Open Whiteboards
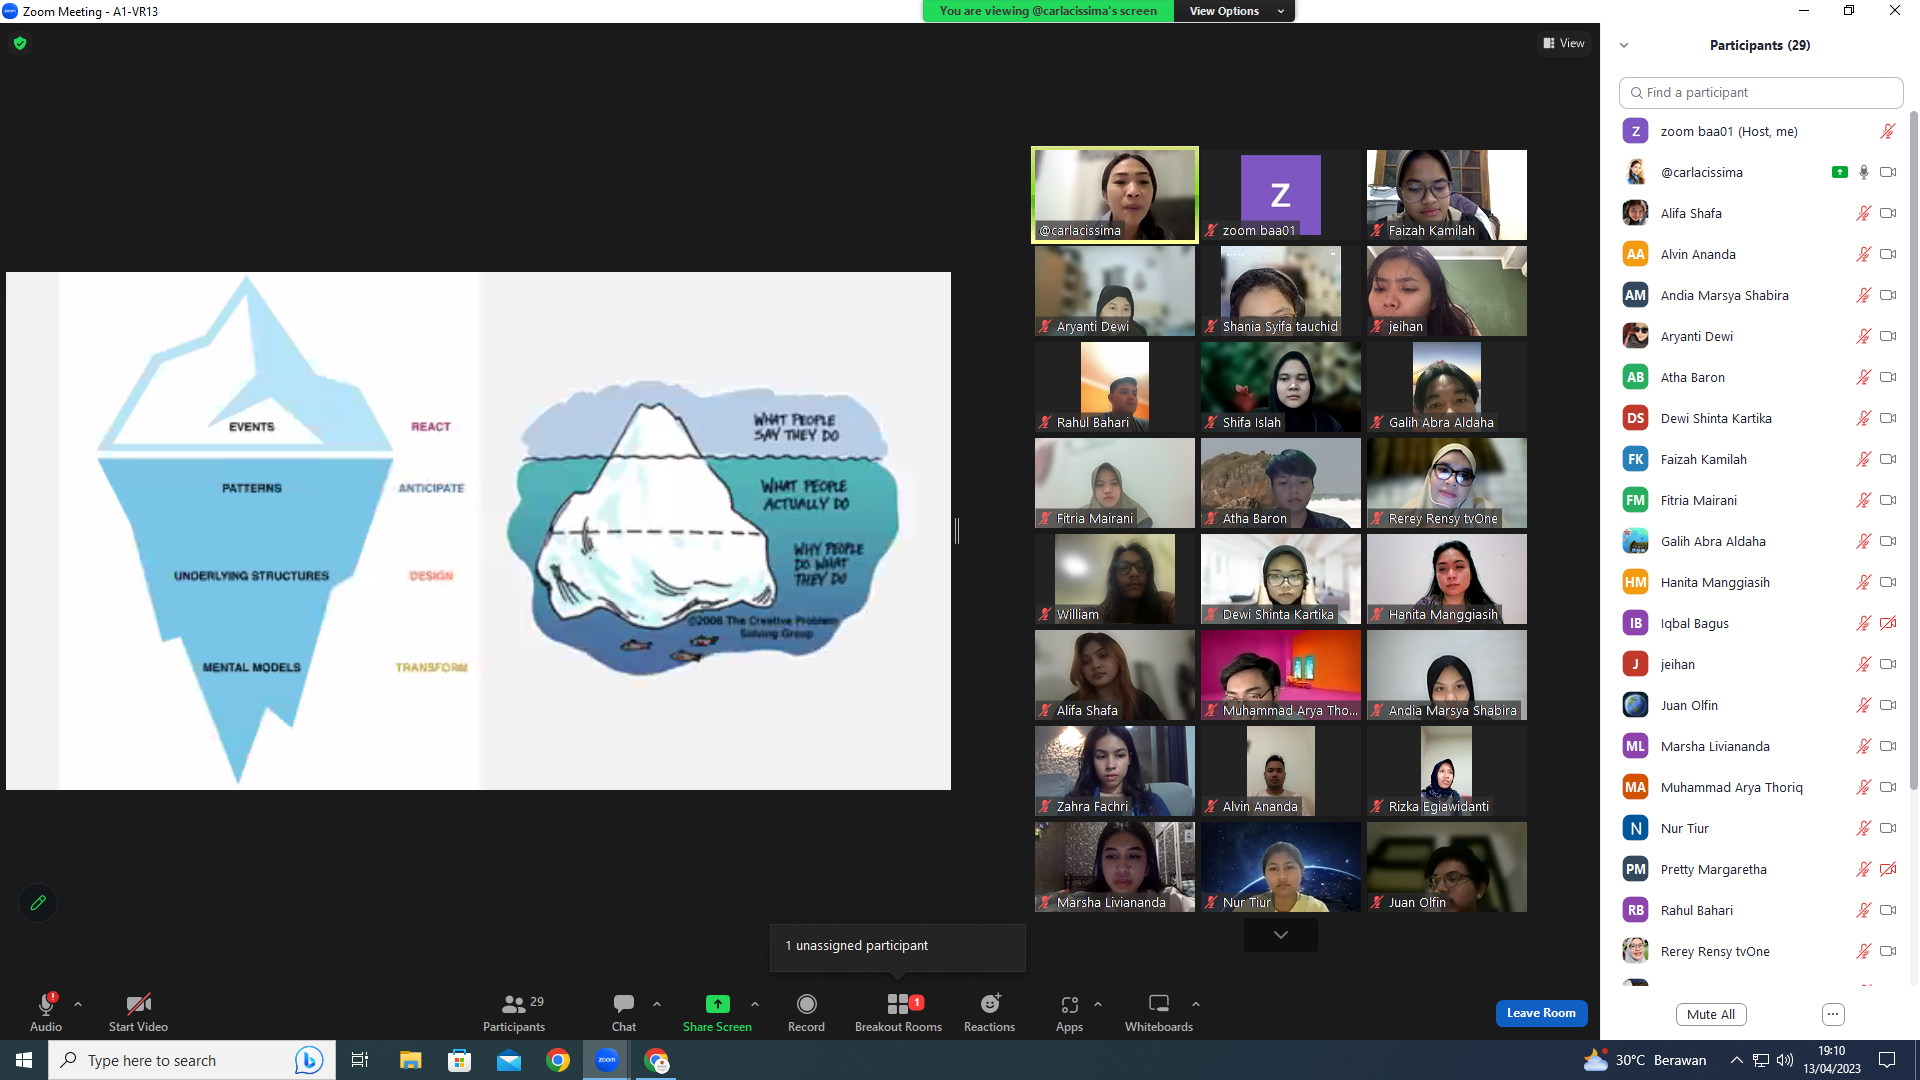The width and height of the screenshot is (1920, 1080). (x=1159, y=1011)
